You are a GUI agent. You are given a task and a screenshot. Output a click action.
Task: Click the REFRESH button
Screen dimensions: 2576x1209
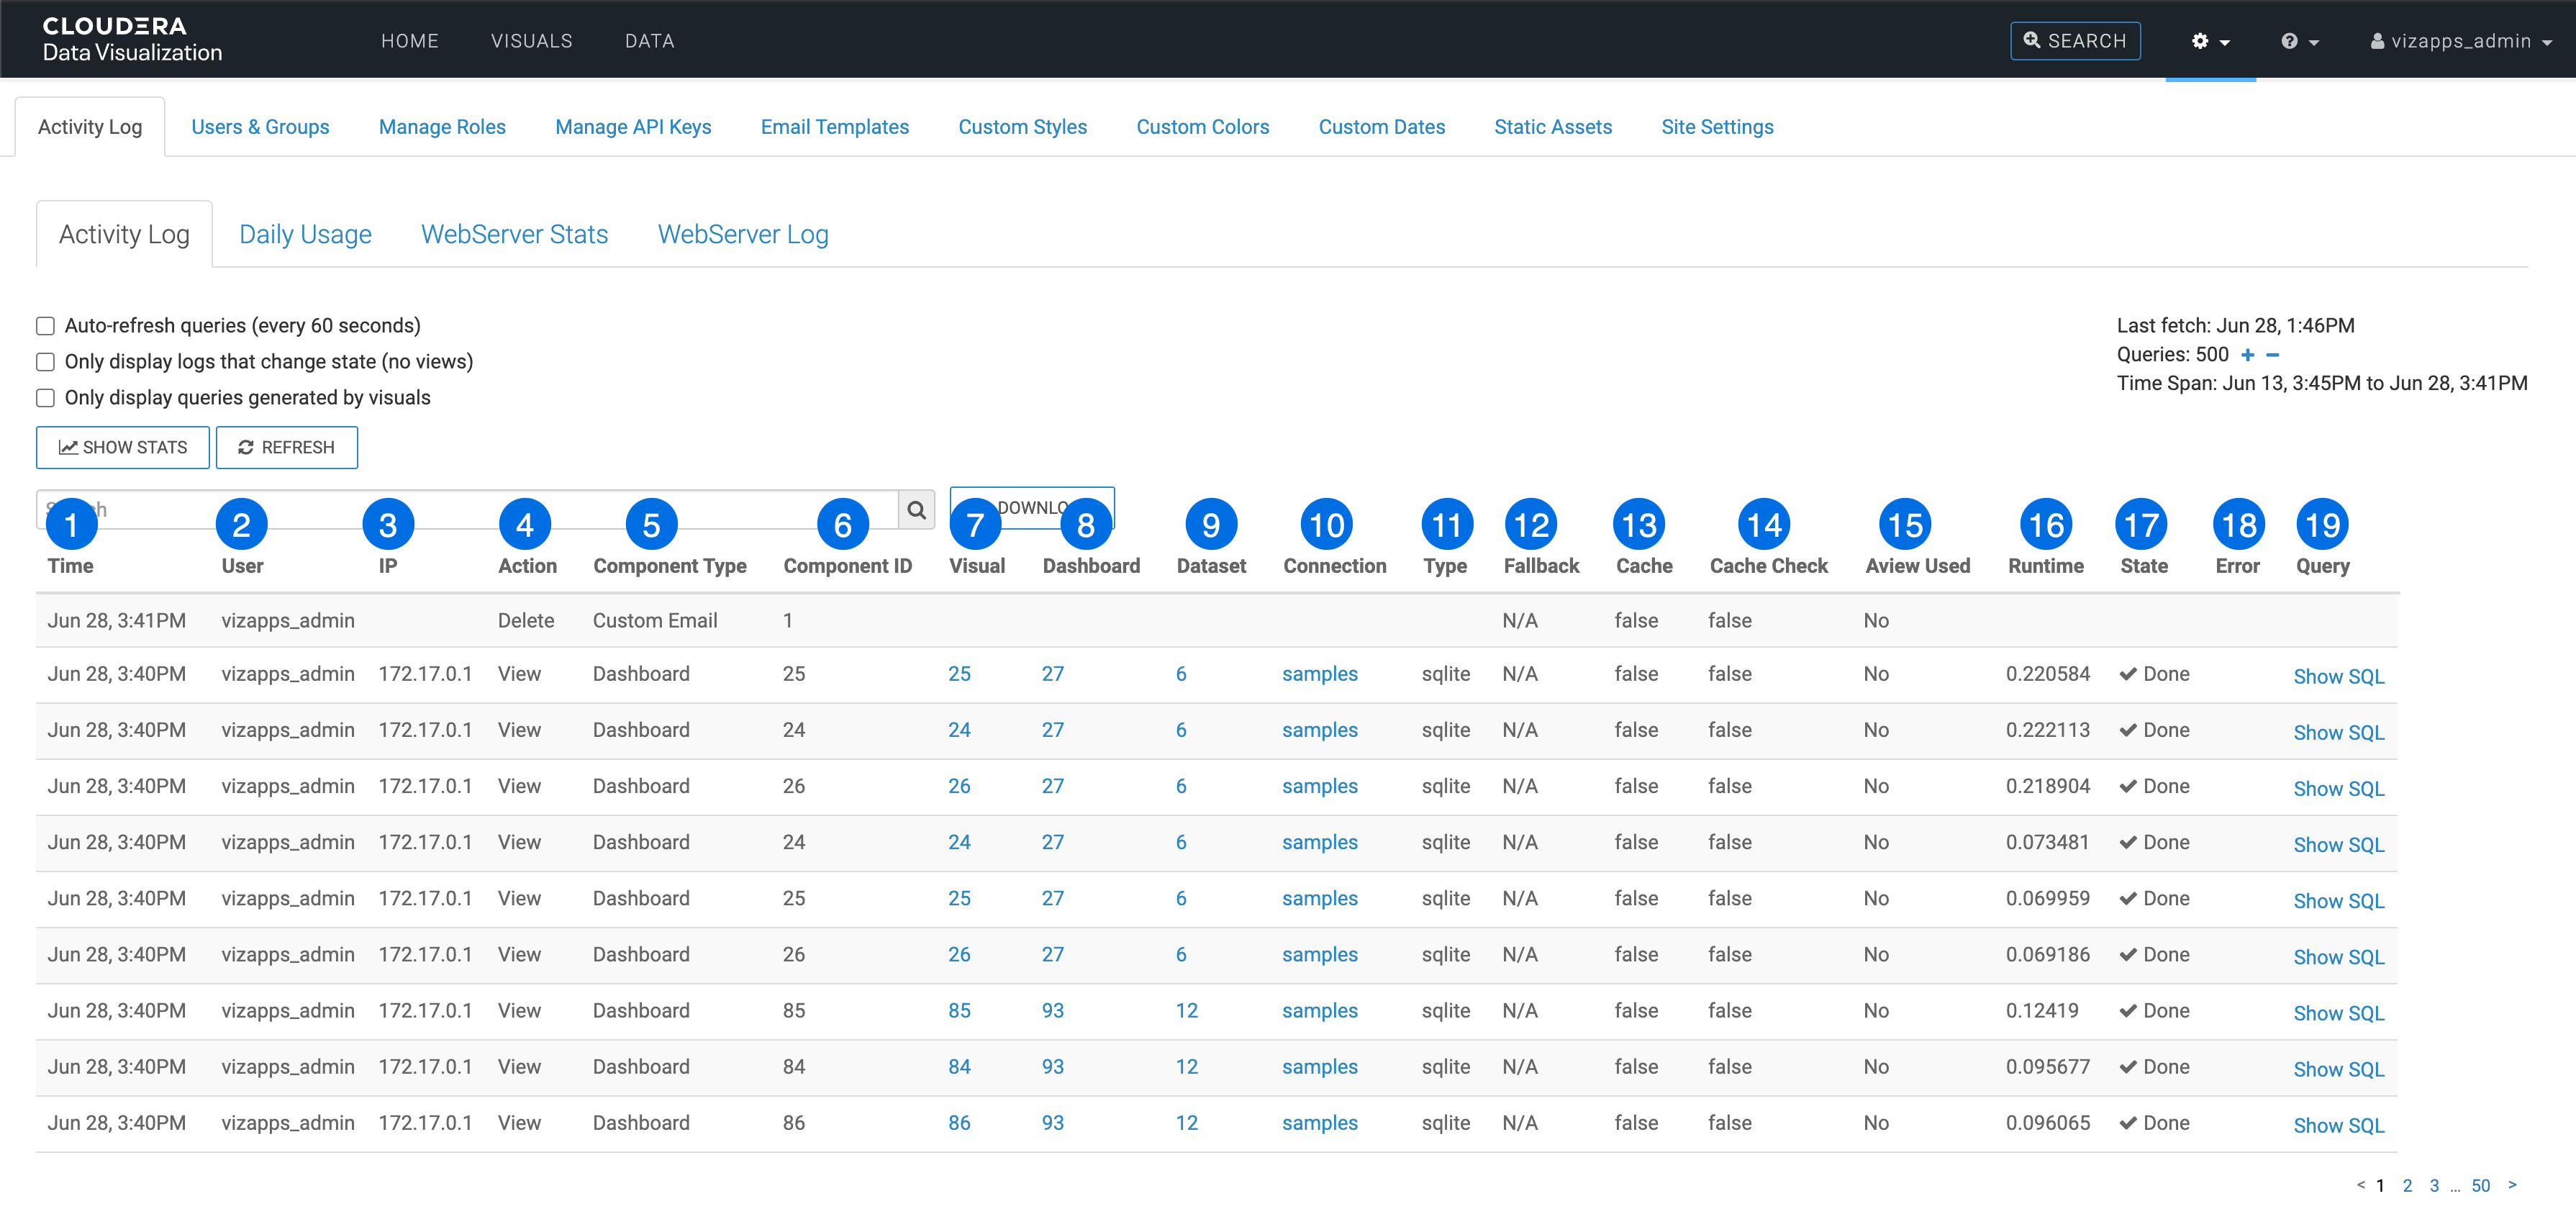286,447
